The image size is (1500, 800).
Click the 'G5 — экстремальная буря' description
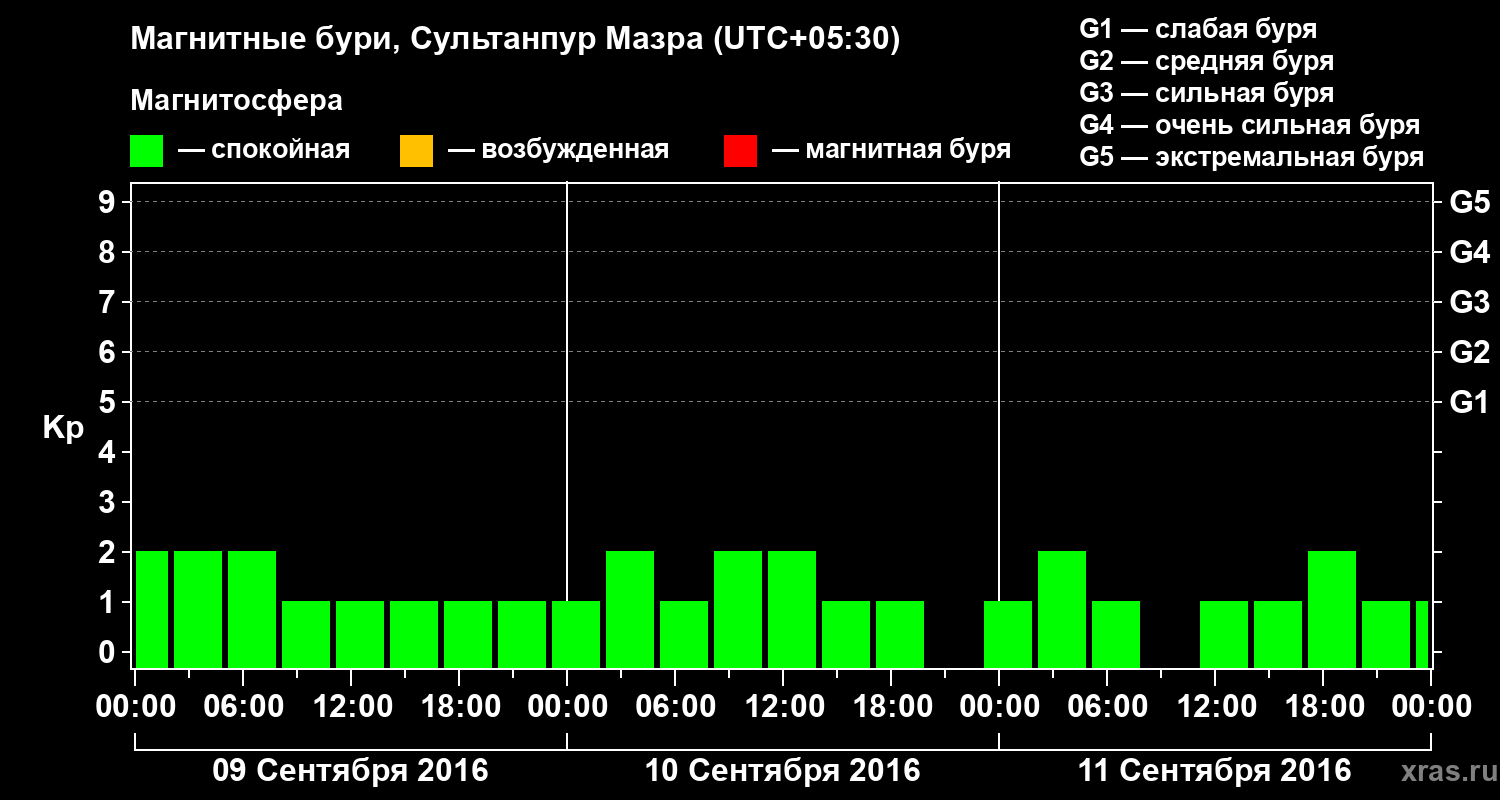[x=1252, y=157]
